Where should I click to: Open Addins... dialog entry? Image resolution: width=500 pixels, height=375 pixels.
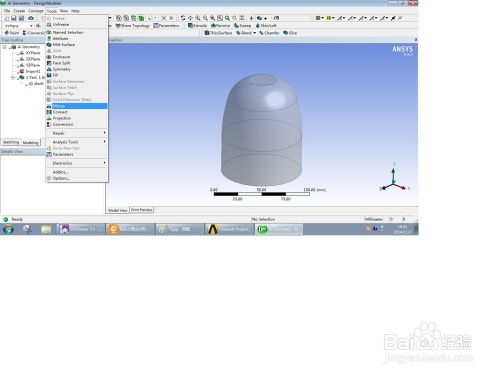pyautogui.click(x=77, y=172)
